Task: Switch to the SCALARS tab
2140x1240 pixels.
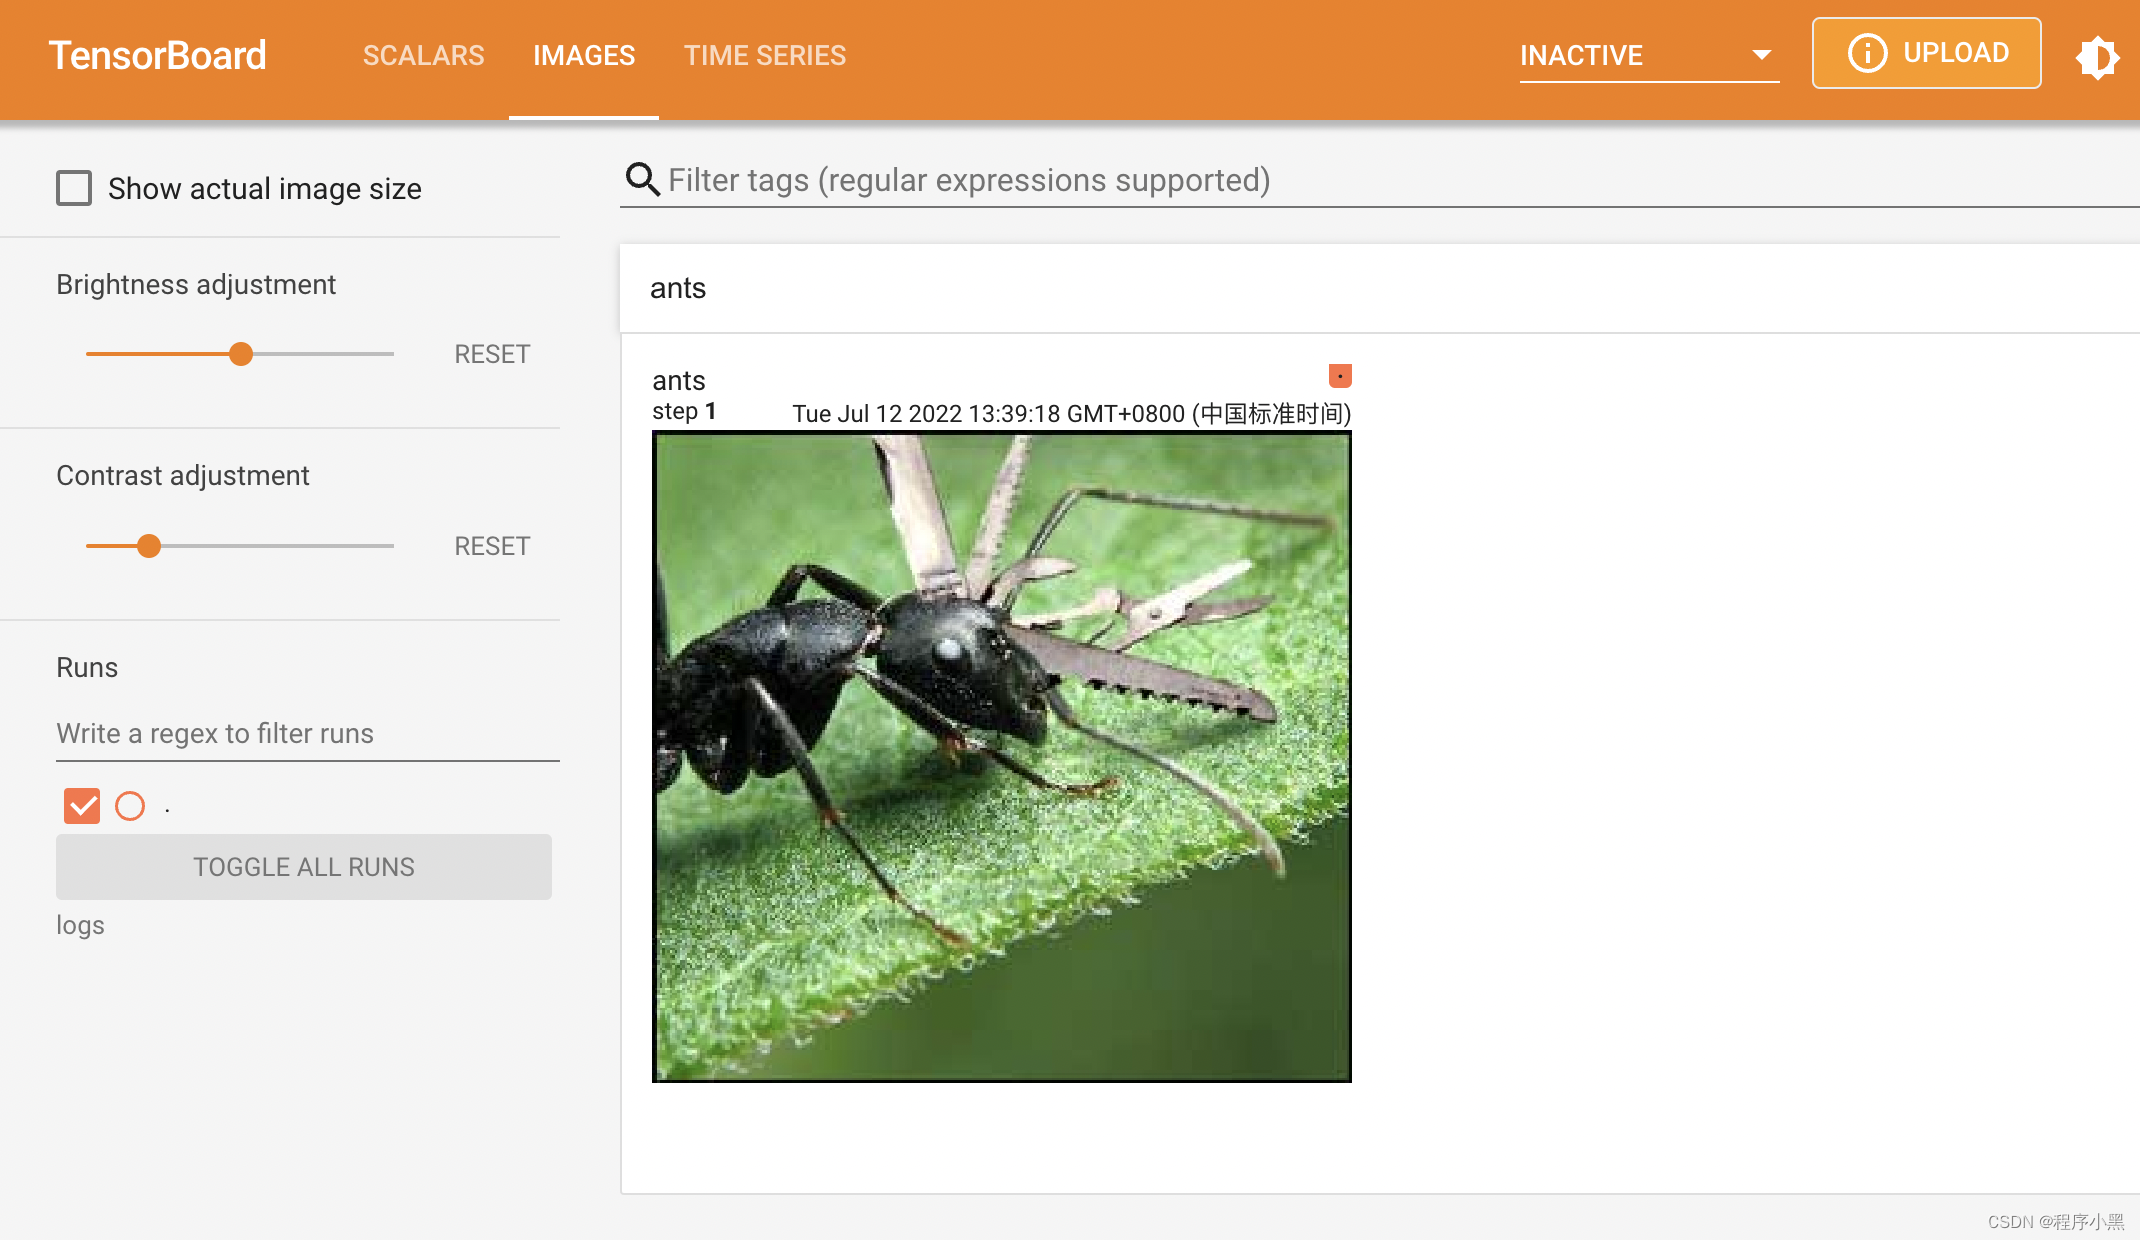Action: tap(424, 56)
